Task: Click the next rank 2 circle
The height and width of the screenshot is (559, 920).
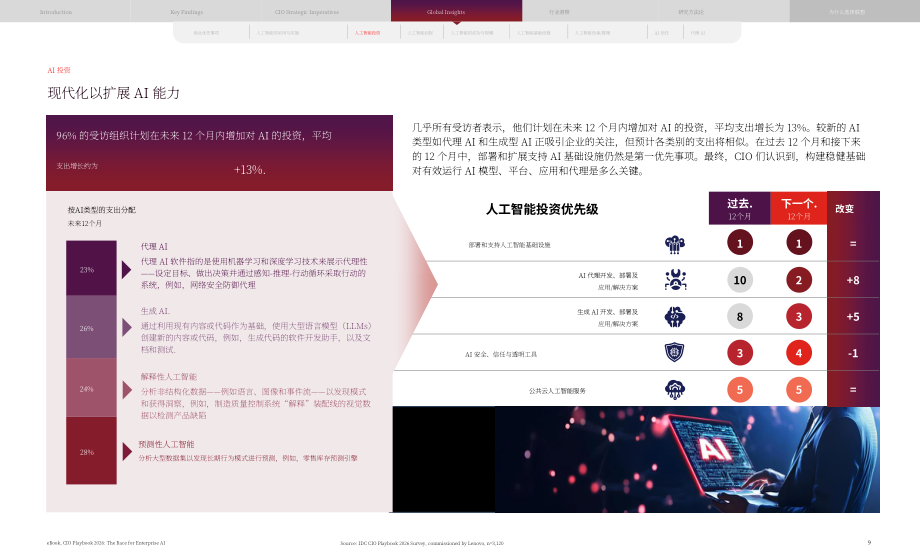Action: pyautogui.click(x=799, y=280)
